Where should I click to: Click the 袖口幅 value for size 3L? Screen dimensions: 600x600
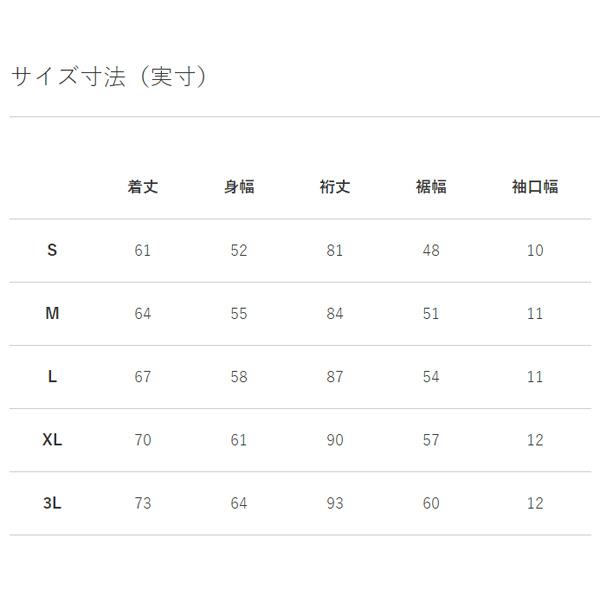535,503
